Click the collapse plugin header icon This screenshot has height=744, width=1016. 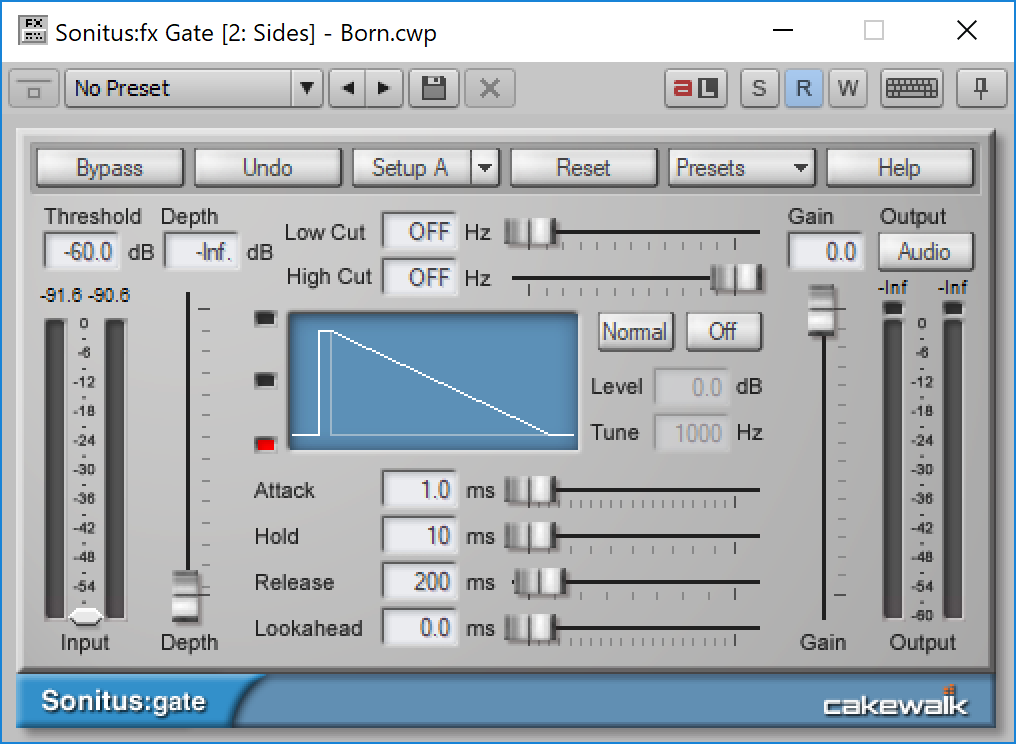click(33, 88)
